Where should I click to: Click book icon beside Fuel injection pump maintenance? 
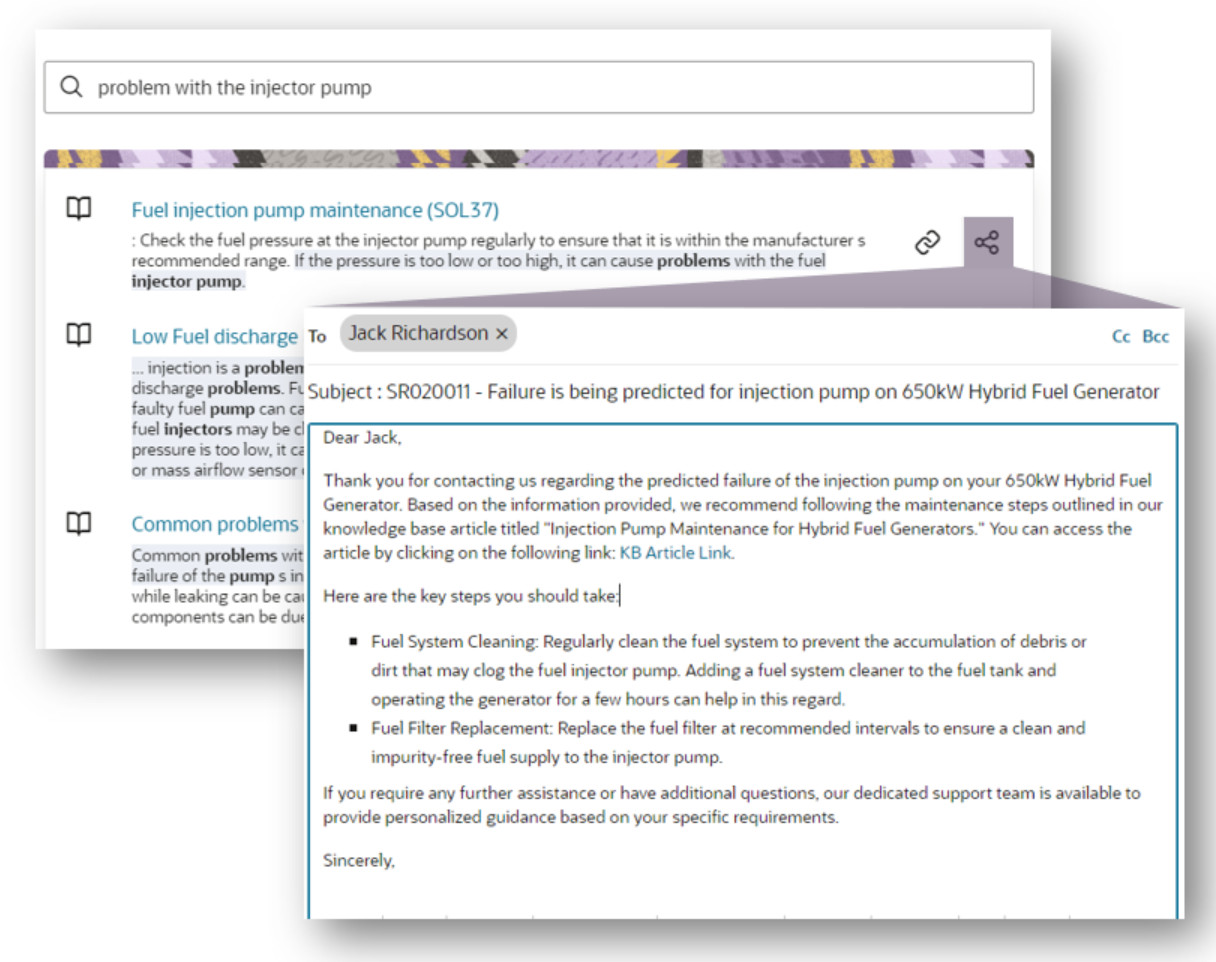(79, 209)
